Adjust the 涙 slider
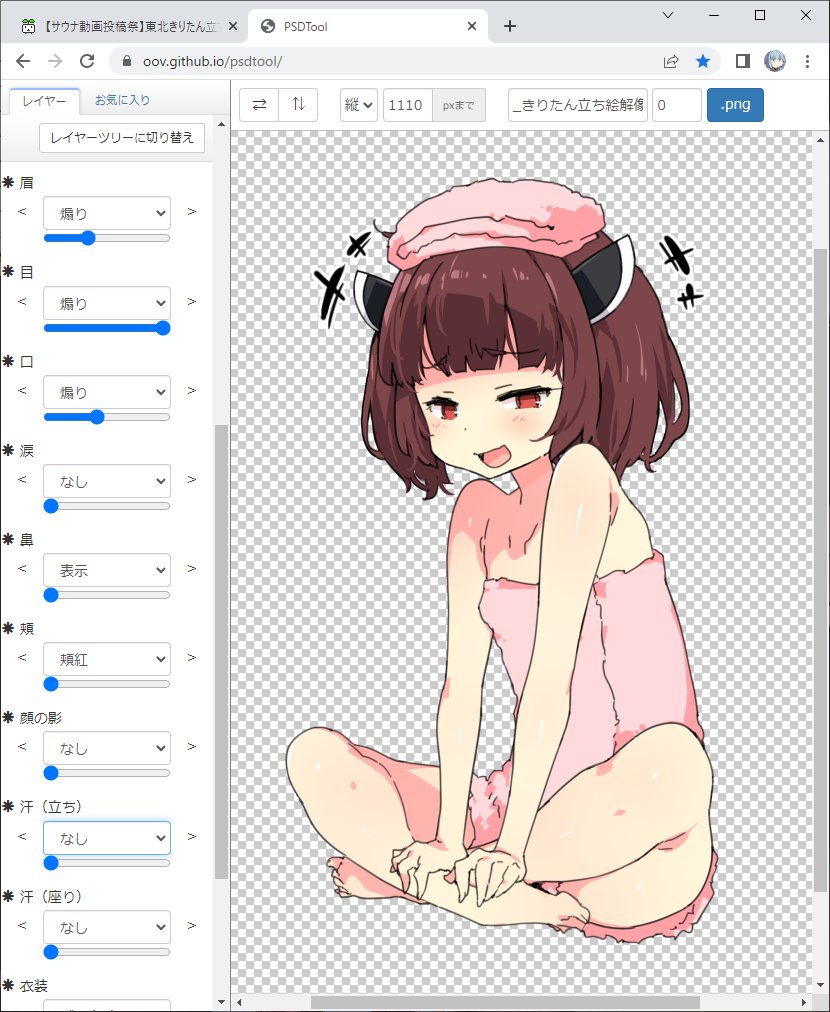The image size is (830, 1012). tap(107, 506)
